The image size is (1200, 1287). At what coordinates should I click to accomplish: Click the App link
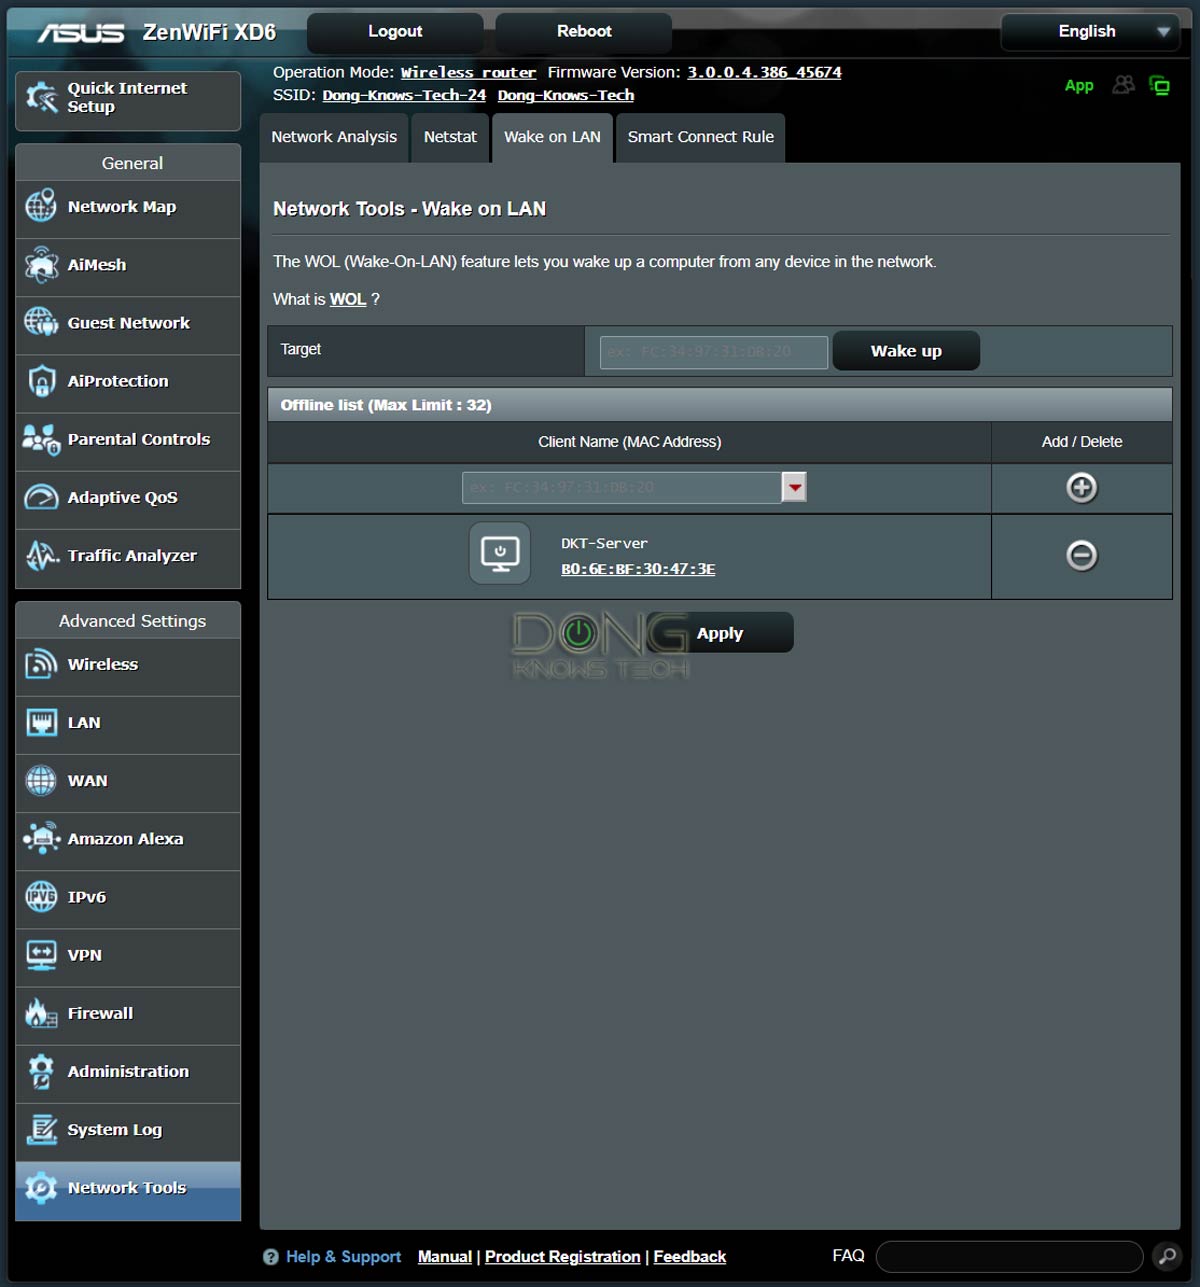1079,86
